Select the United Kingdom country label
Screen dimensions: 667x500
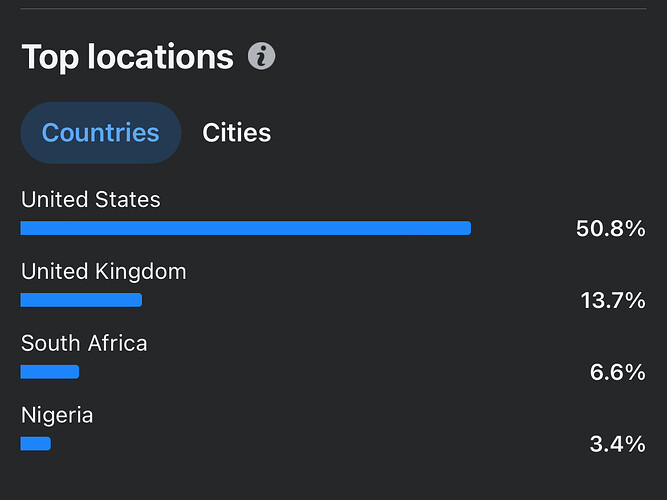tap(103, 271)
